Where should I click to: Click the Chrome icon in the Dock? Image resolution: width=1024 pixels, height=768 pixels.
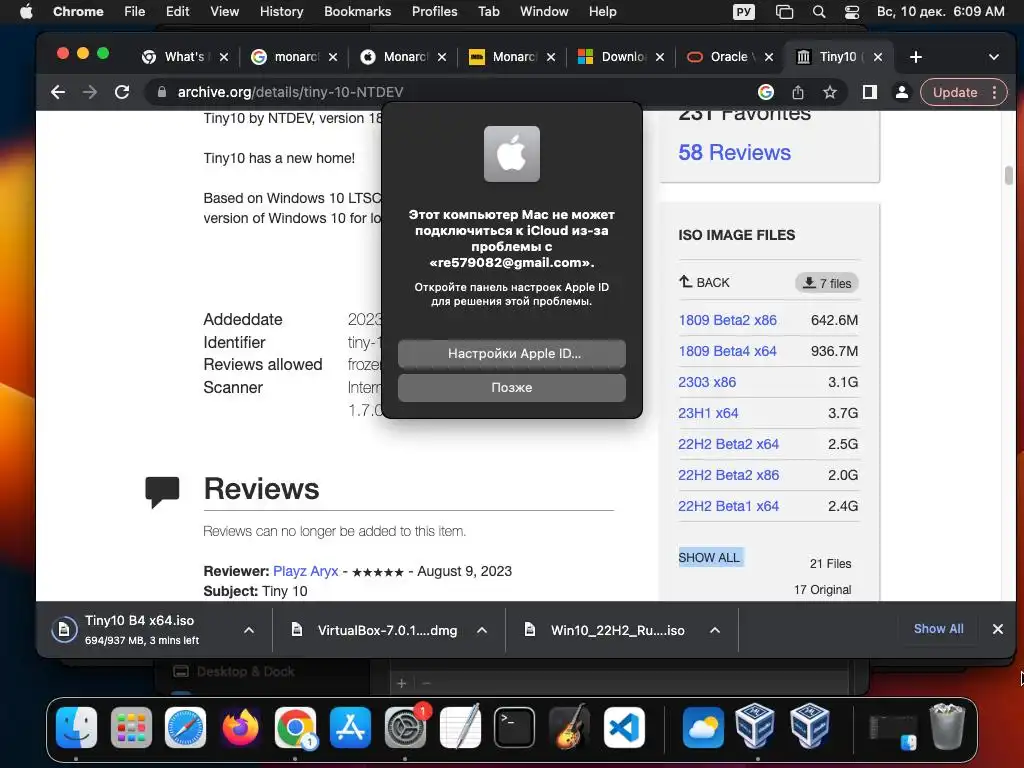[x=295, y=727]
